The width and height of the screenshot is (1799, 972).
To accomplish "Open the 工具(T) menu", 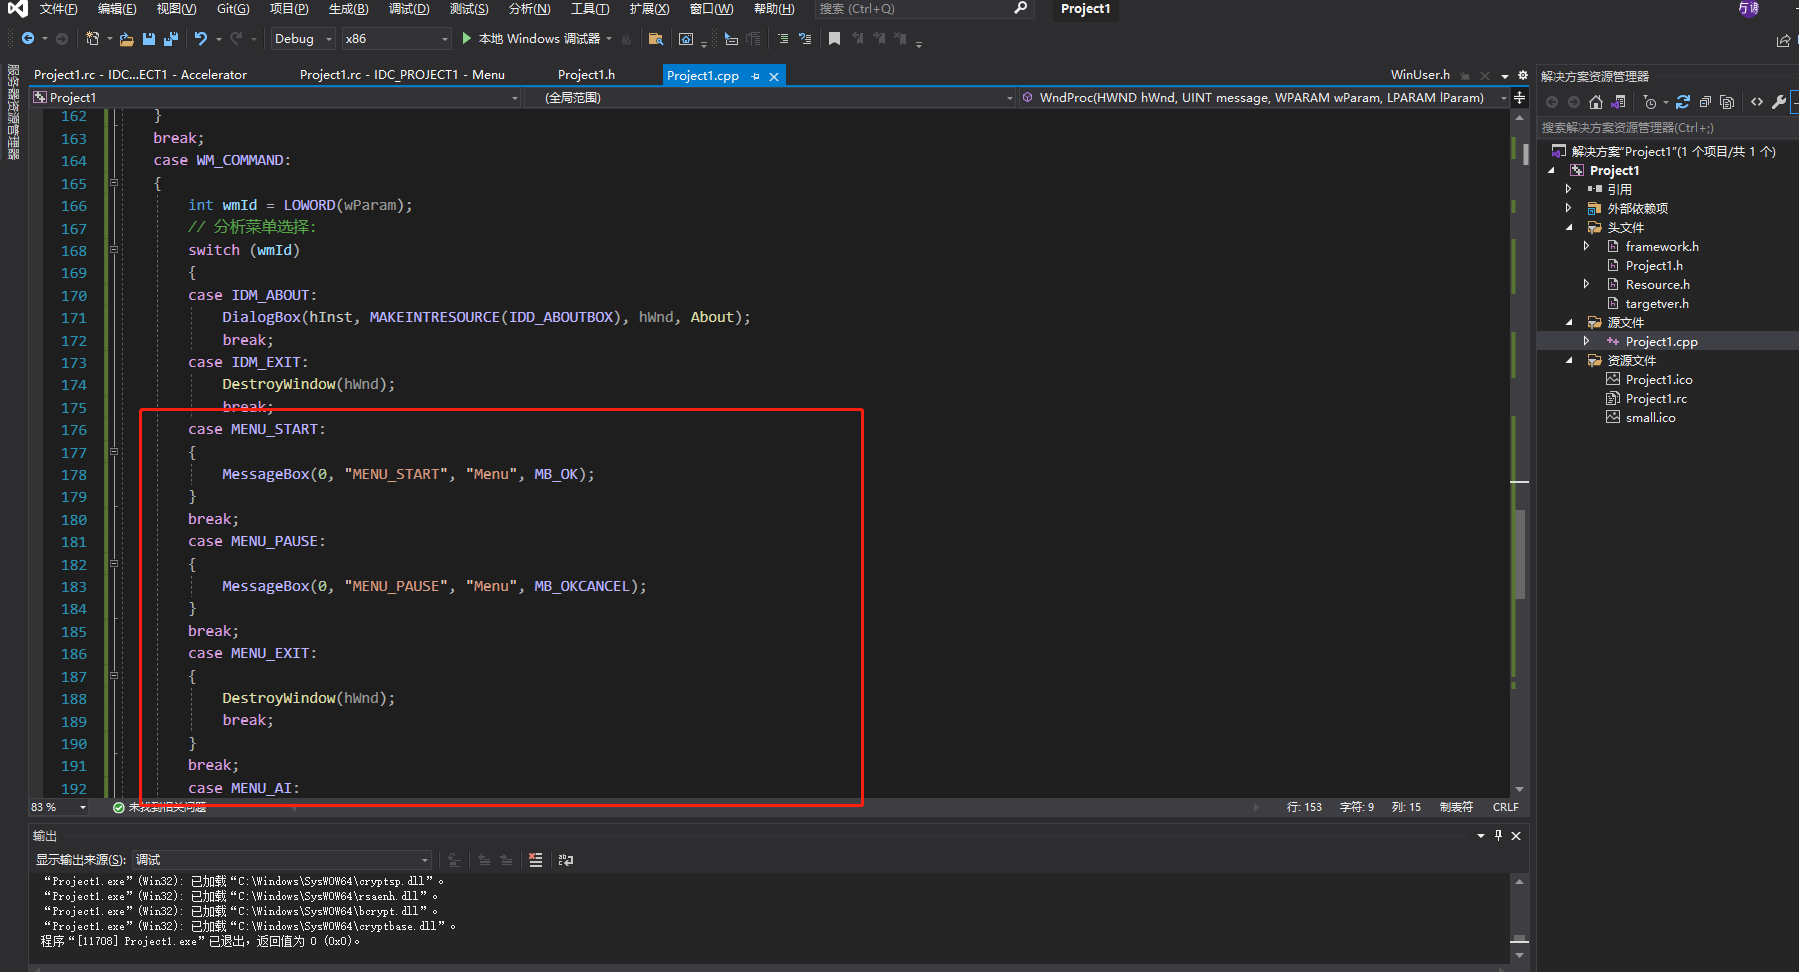I will (x=590, y=9).
